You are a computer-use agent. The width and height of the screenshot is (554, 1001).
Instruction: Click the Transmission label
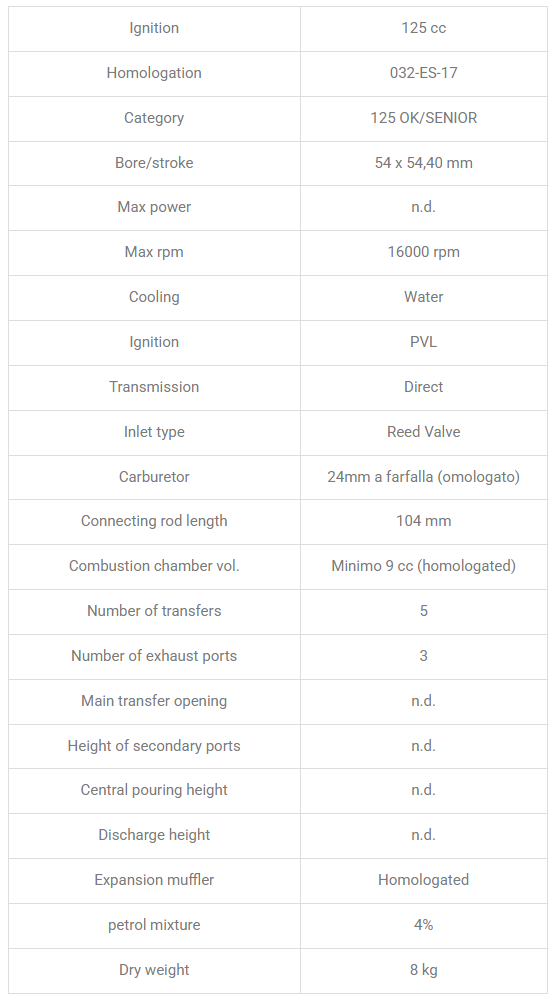click(154, 387)
